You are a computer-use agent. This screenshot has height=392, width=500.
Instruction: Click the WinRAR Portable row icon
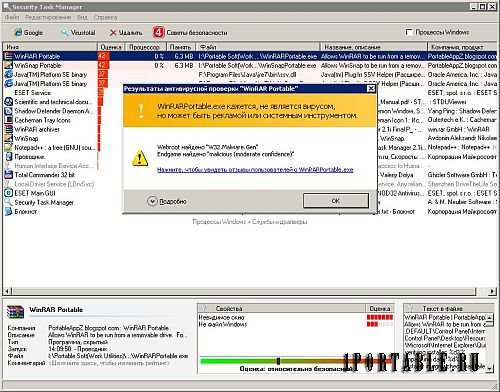9,56
